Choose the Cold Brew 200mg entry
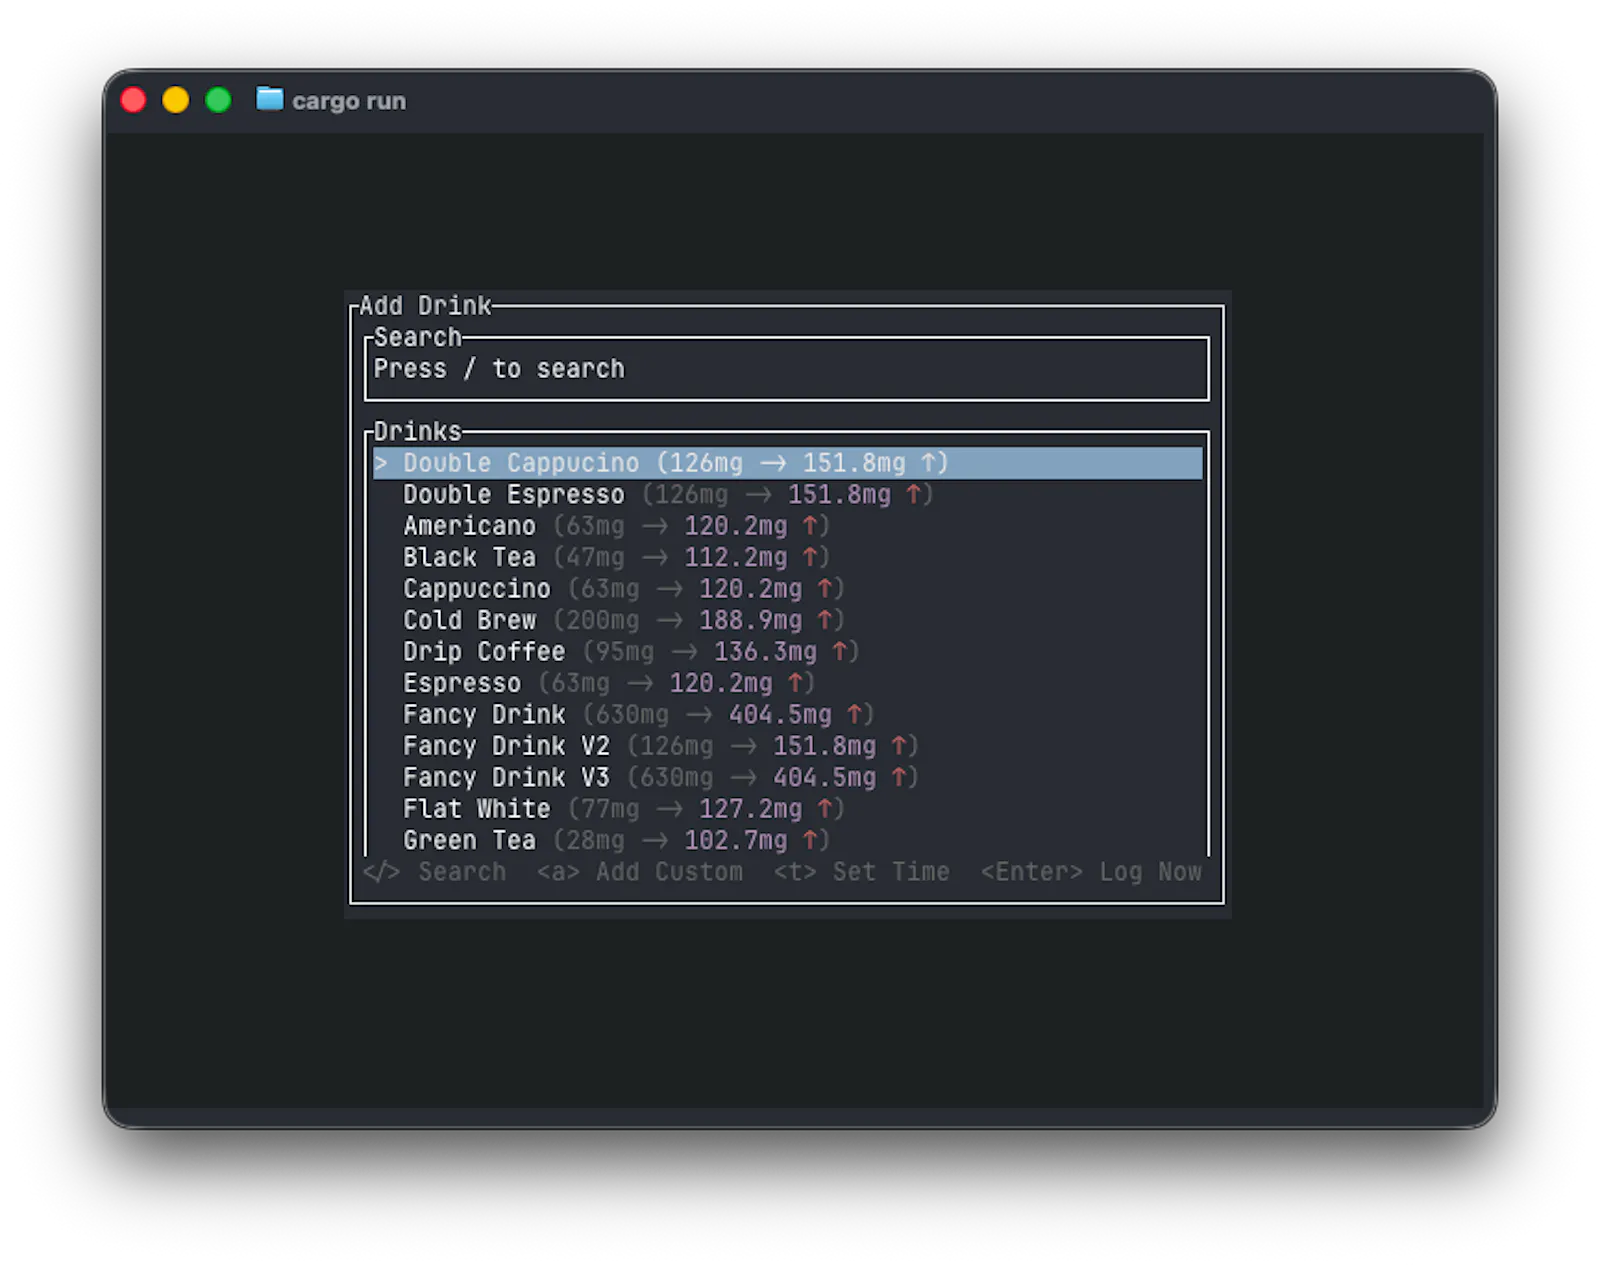Screen dimensions: 1600x1265 (787, 620)
